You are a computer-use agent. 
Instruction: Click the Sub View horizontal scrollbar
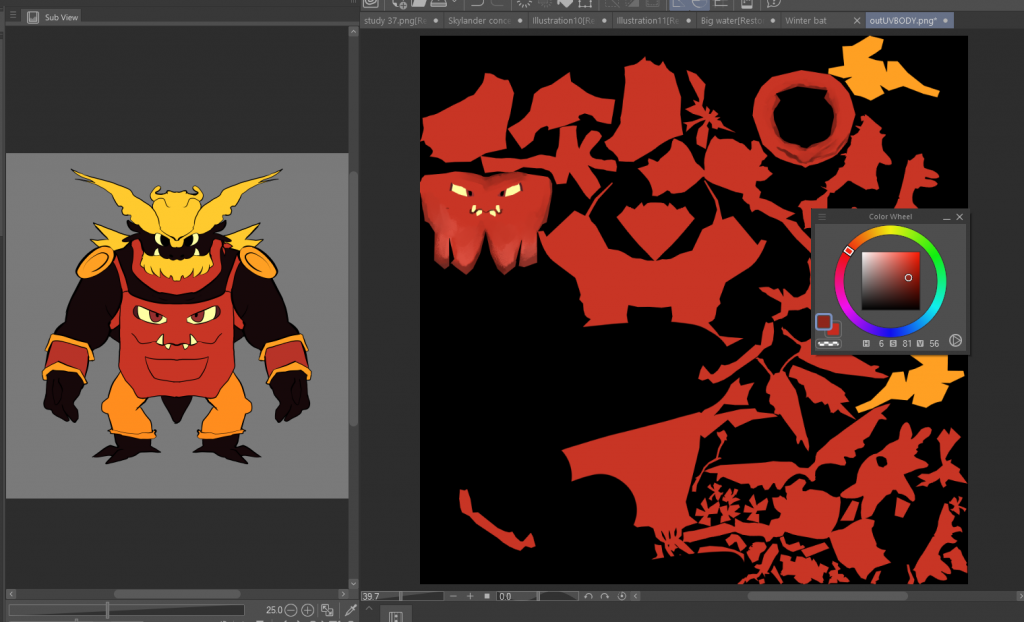point(177,594)
